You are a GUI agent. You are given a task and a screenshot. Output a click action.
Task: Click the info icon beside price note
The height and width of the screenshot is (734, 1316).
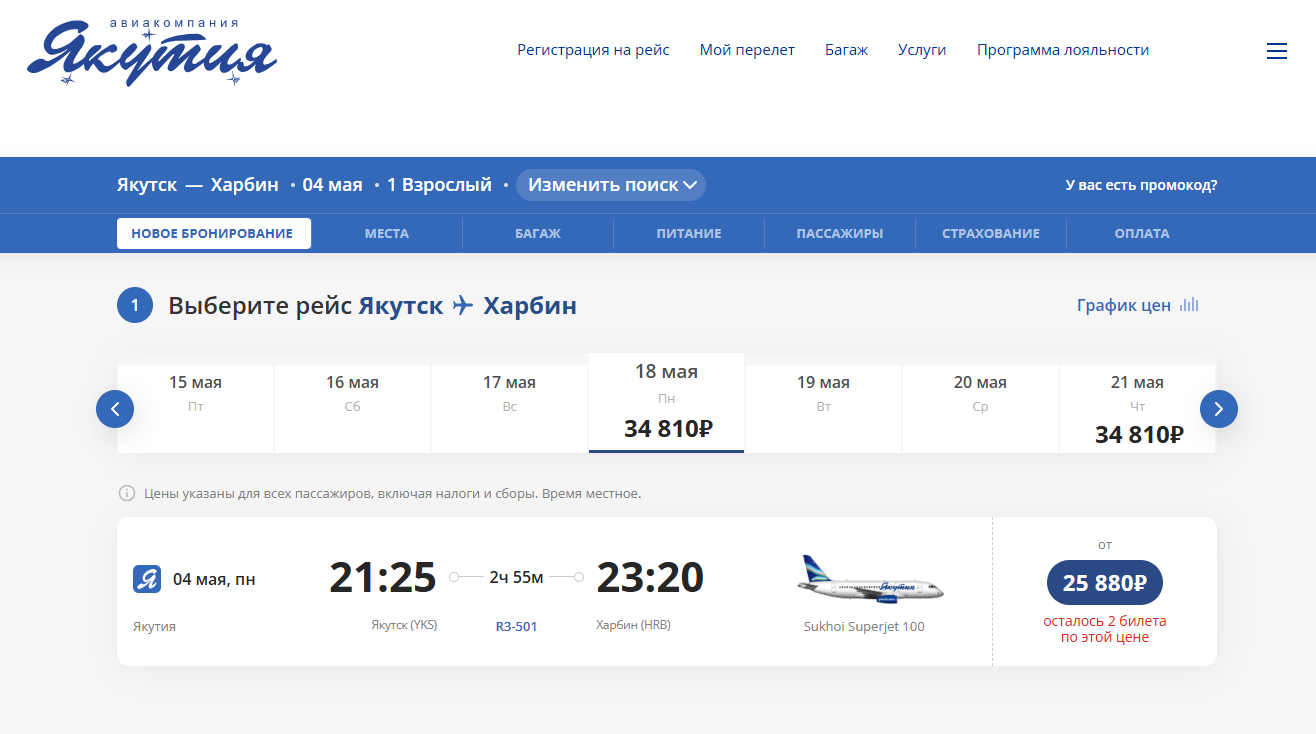[x=127, y=493]
